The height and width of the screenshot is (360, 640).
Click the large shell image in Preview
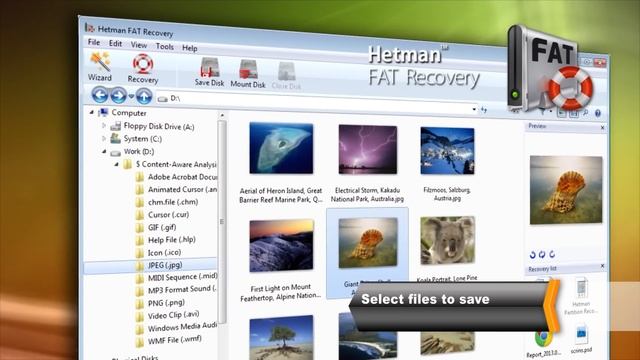click(x=566, y=190)
